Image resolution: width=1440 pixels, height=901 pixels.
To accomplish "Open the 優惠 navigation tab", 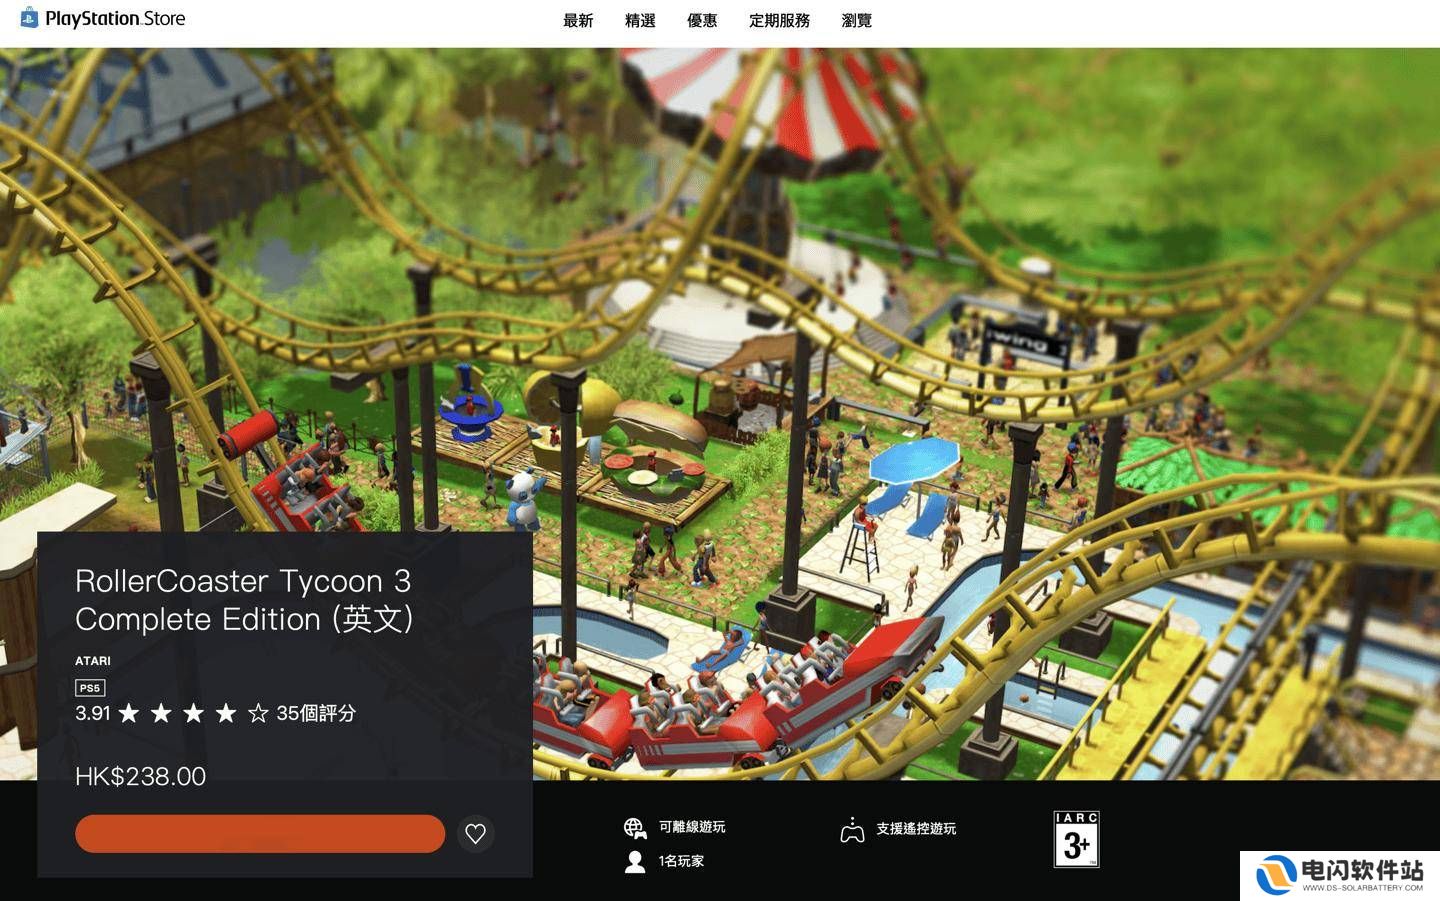I will coord(702,20).
